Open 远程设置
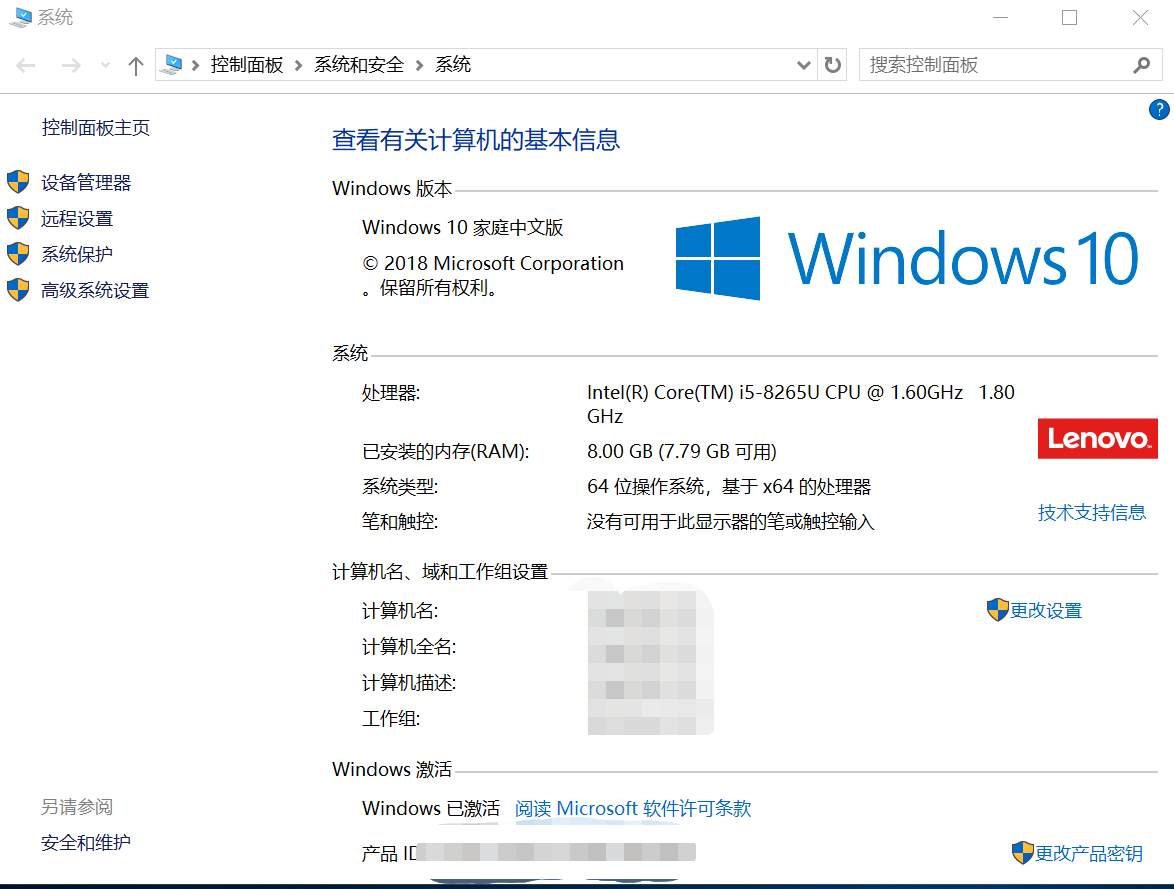Screen dimensions: 1174x889 point(77,219)
